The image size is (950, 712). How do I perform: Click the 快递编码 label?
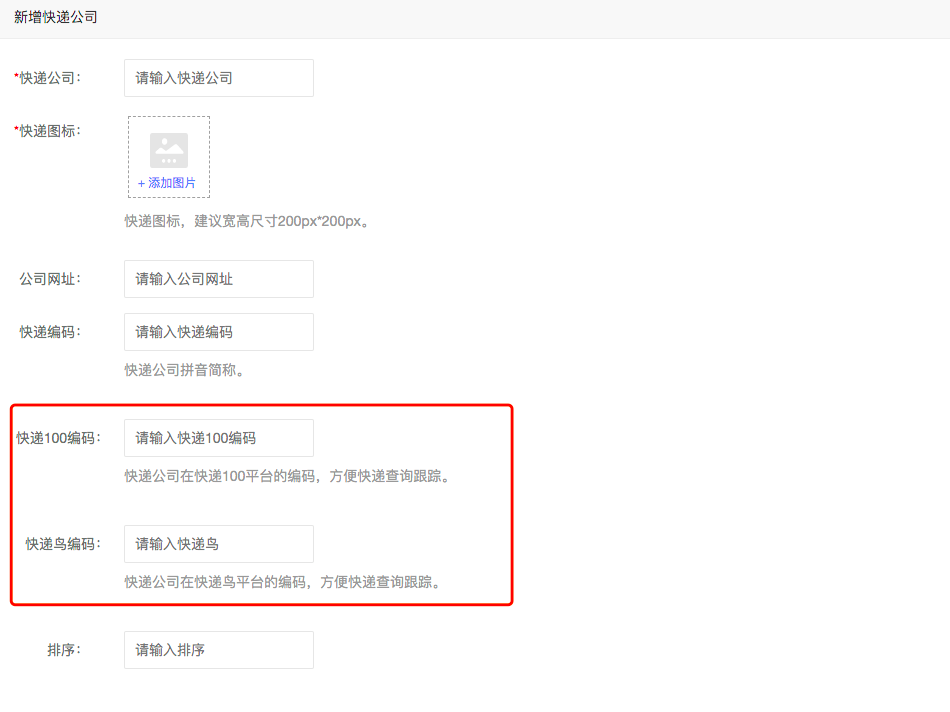[x=50, y=332]
